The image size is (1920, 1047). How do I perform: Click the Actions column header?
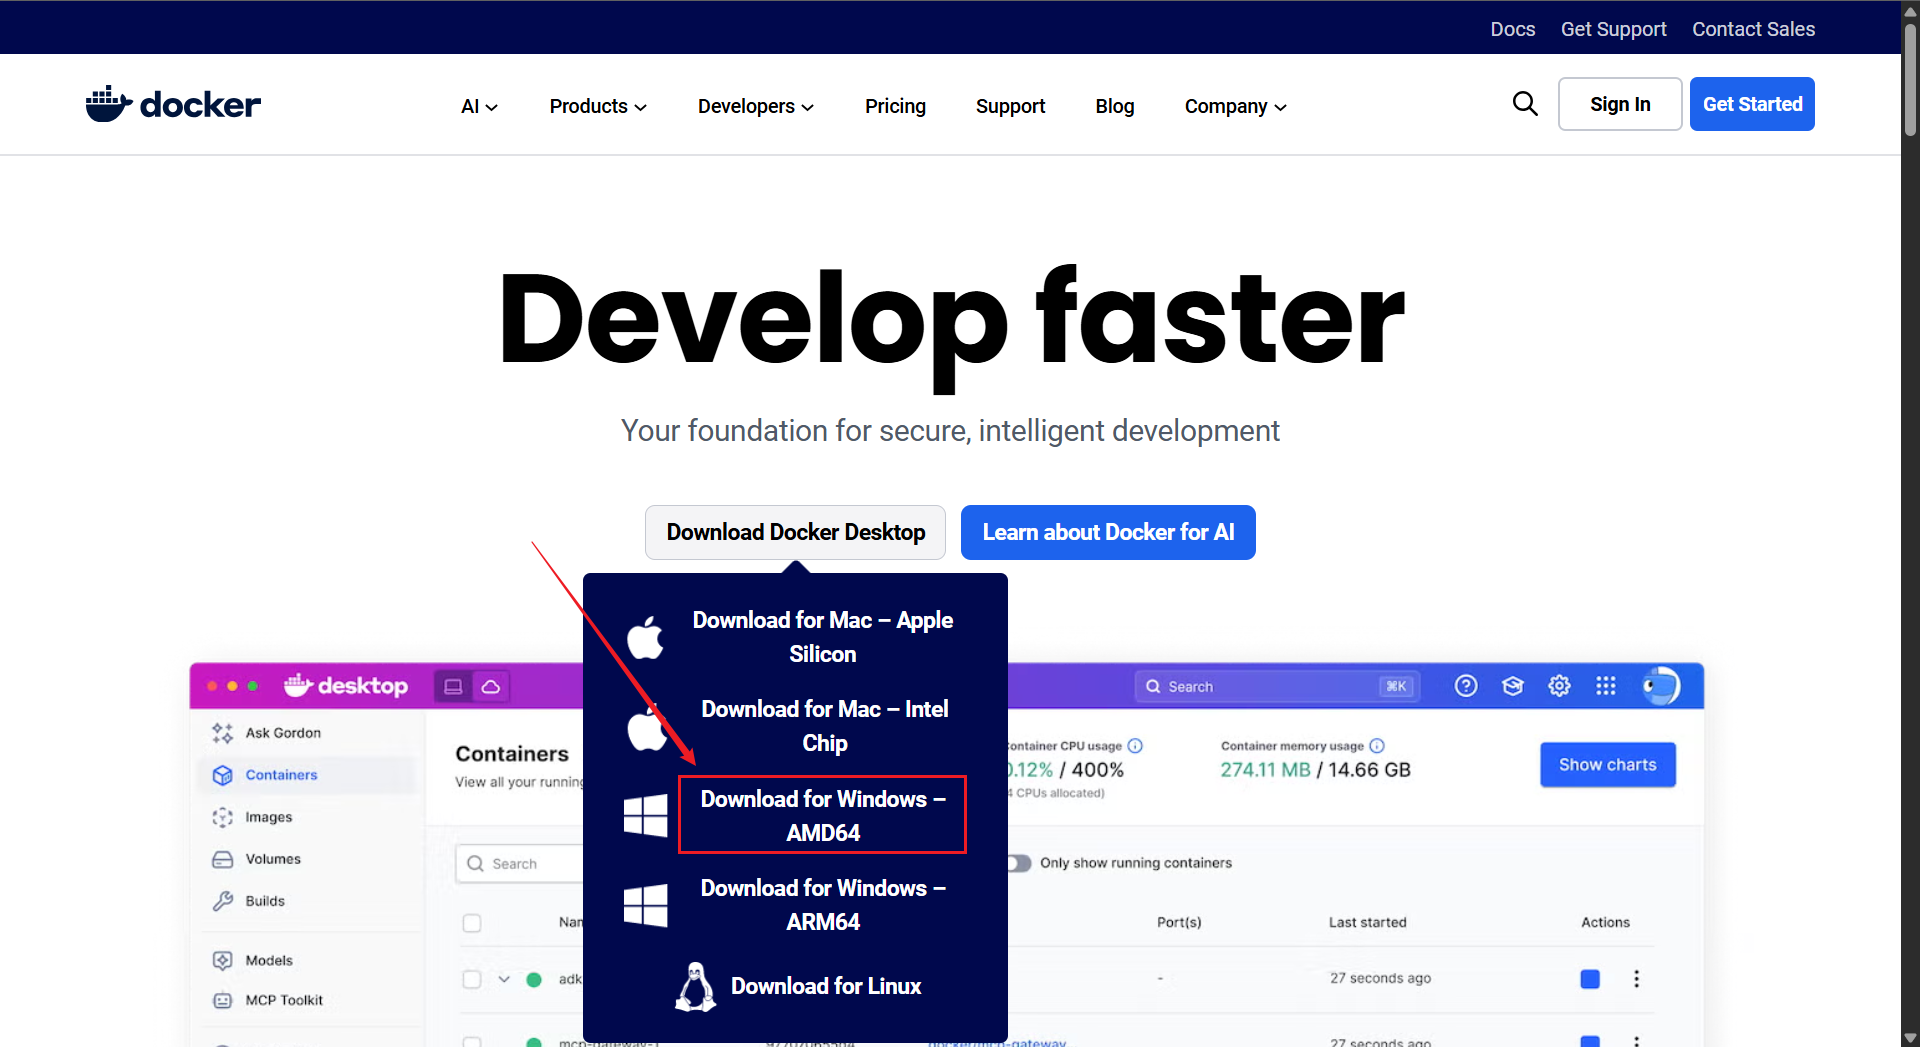1605,922
